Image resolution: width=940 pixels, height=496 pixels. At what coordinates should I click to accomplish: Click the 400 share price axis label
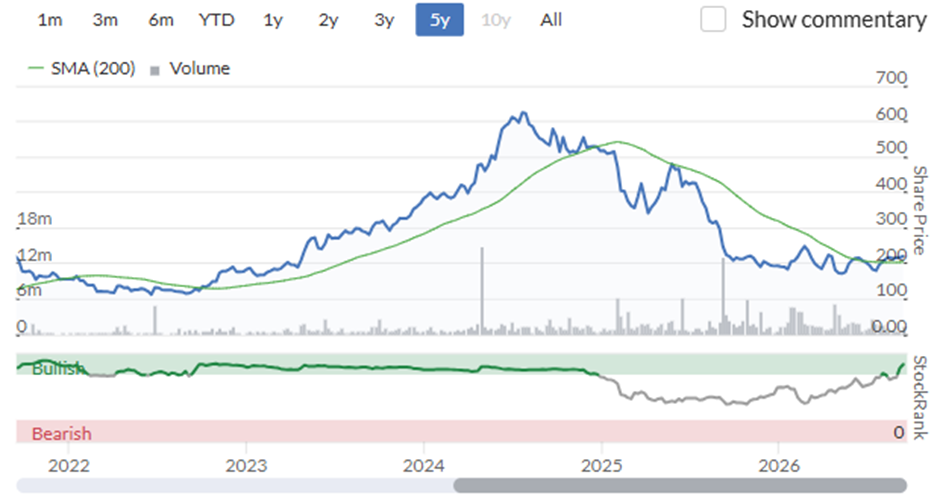(x=891, y=184)
